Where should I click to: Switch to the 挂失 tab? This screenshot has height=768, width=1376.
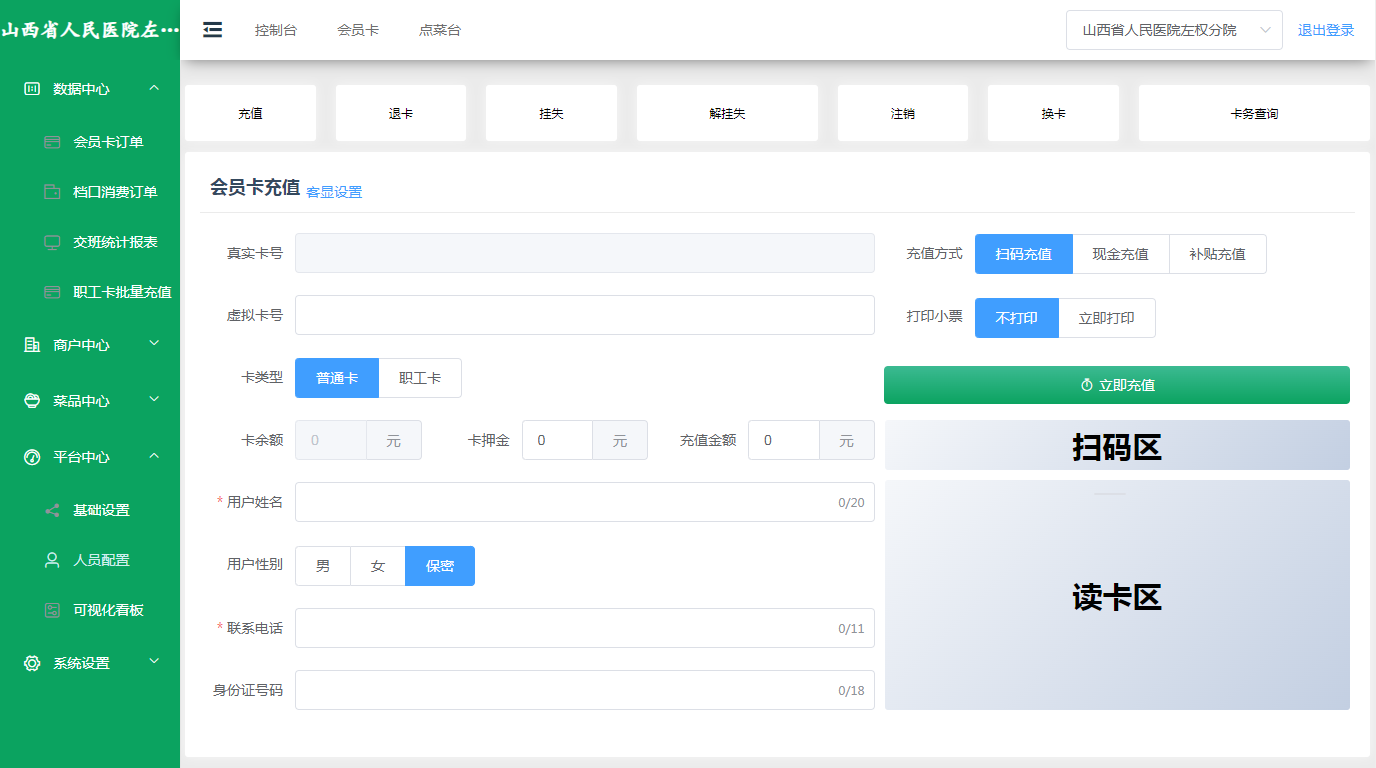[551, 113]
